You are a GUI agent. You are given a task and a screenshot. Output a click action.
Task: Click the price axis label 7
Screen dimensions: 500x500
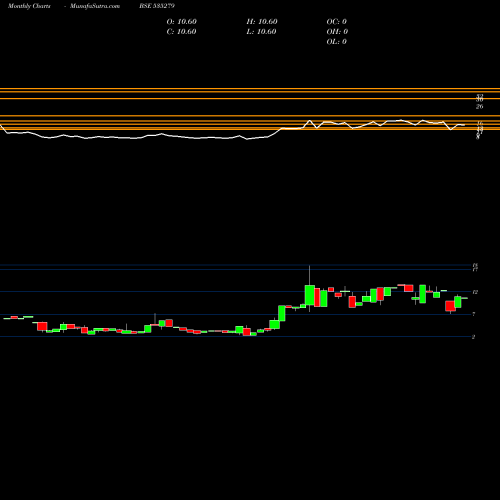474,314
